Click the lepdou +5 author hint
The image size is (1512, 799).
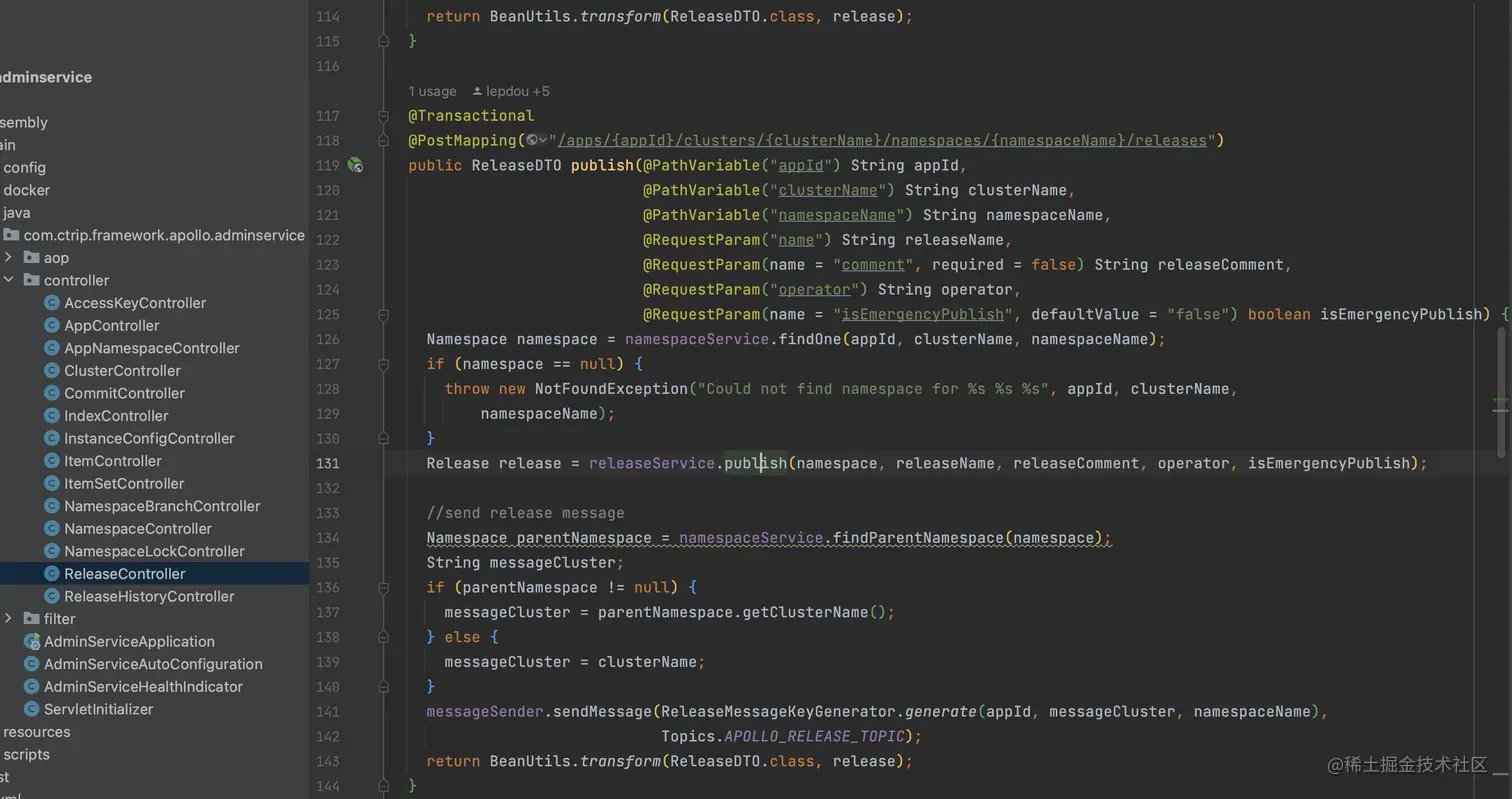tap(511, 91)
